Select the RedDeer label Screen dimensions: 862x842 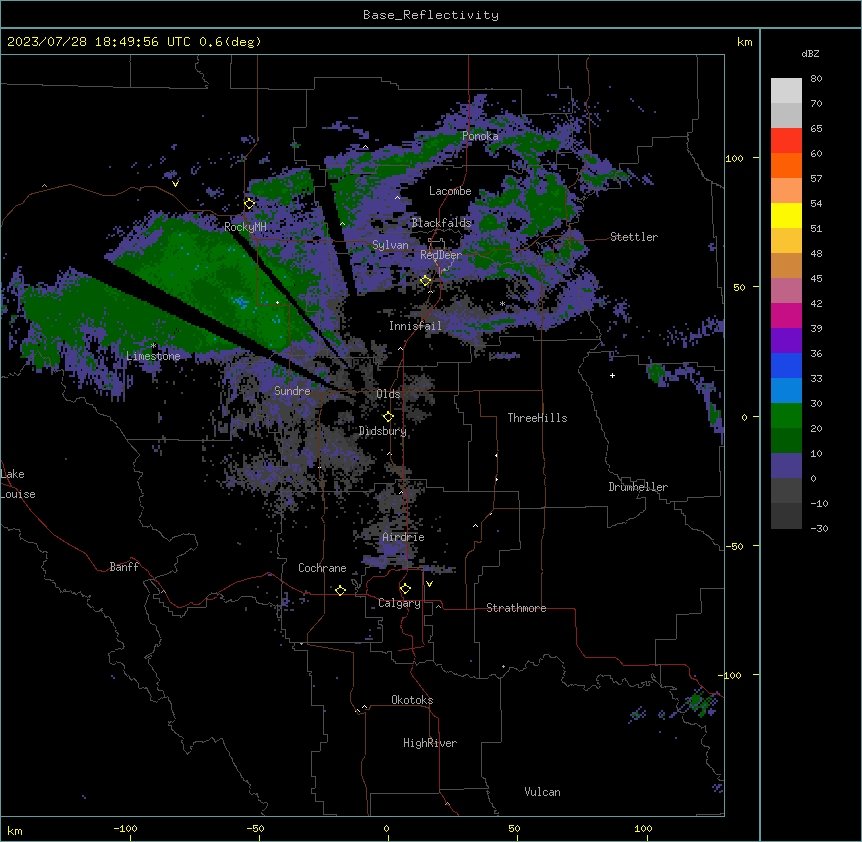pos(441,255)
